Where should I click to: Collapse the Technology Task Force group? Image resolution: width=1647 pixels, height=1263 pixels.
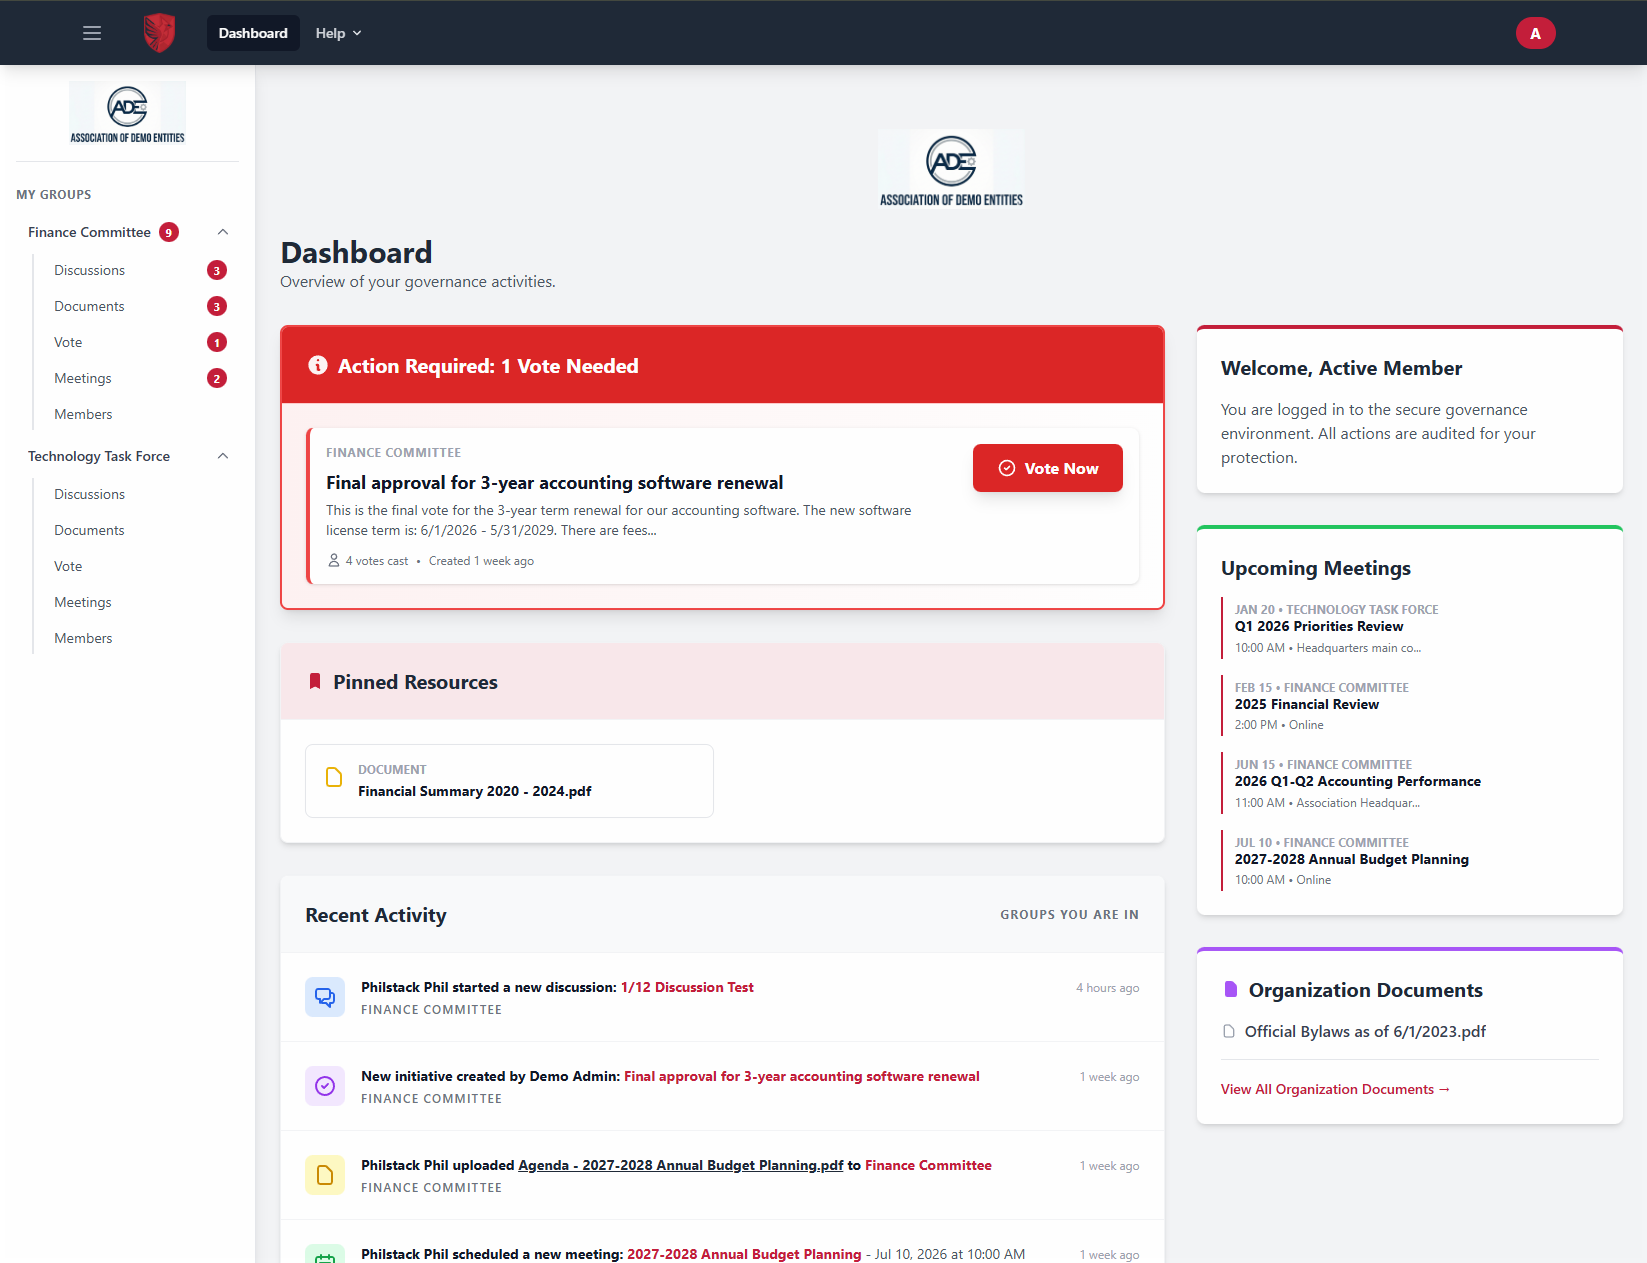tap(223, 456)
